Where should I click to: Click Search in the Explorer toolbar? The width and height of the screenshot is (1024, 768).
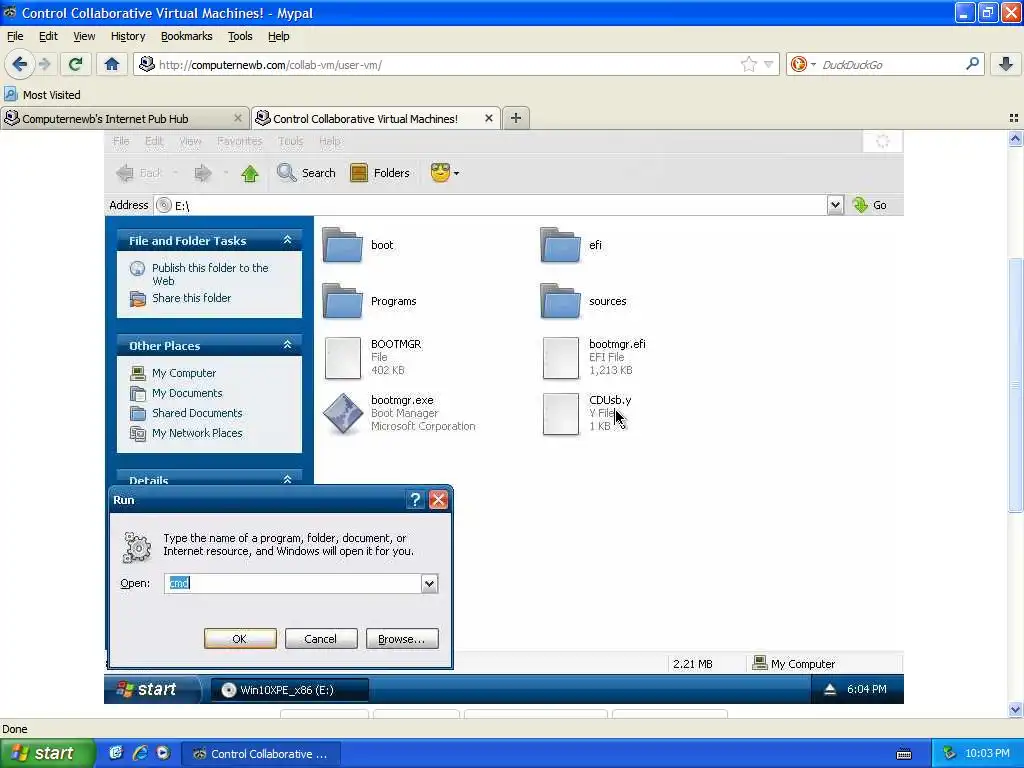point(306,173)
